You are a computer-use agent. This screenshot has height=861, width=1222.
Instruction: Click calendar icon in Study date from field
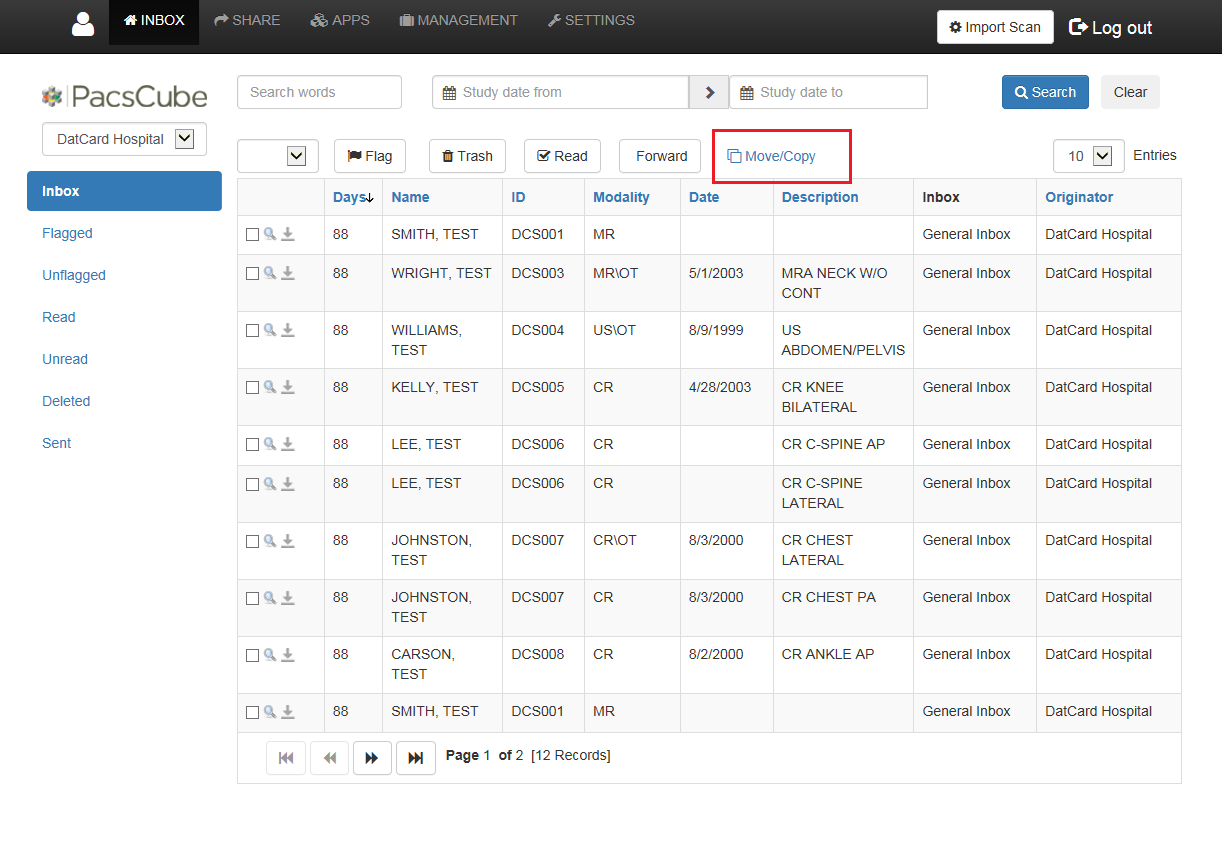tap(450, 92)
